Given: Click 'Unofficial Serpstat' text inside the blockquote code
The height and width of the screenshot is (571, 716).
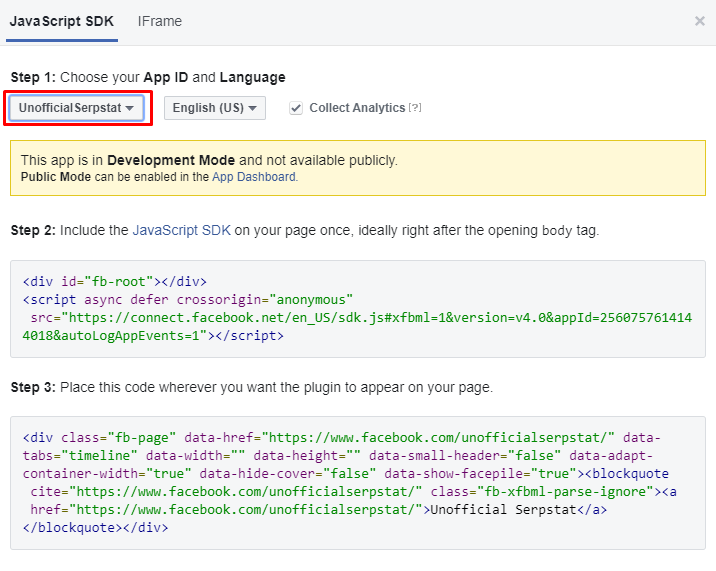Looking at the screenshot, I should click(504, 509).
